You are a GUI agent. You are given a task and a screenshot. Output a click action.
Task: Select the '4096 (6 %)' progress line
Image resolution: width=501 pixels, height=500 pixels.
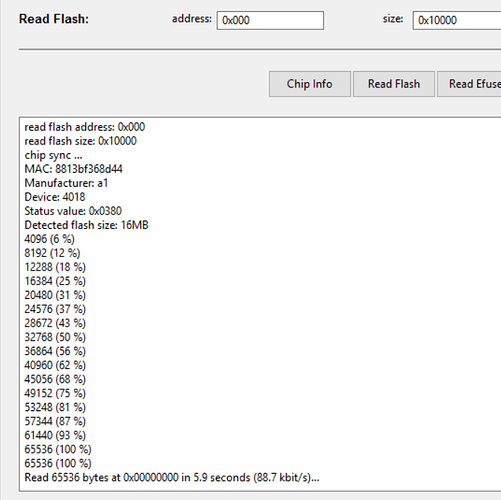[x=49, y=239]
